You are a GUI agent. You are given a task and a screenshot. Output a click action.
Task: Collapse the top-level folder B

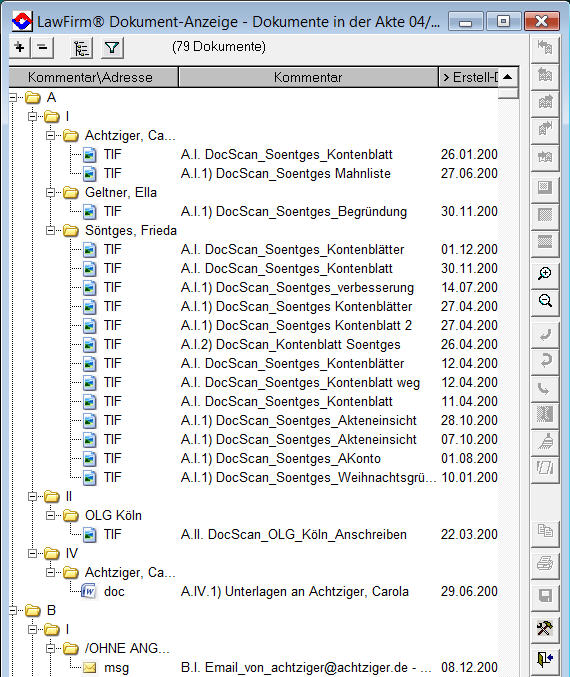13,611
